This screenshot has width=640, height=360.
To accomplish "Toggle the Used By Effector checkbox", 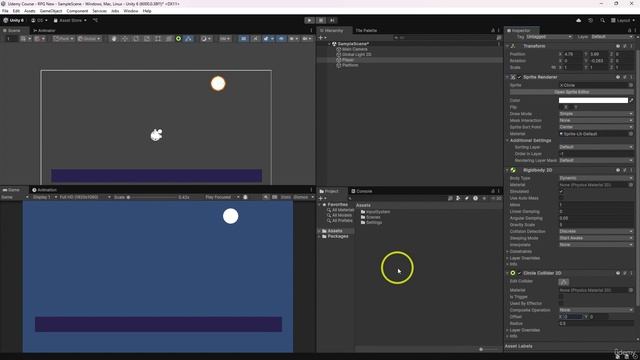I will (x=561, y=303).
